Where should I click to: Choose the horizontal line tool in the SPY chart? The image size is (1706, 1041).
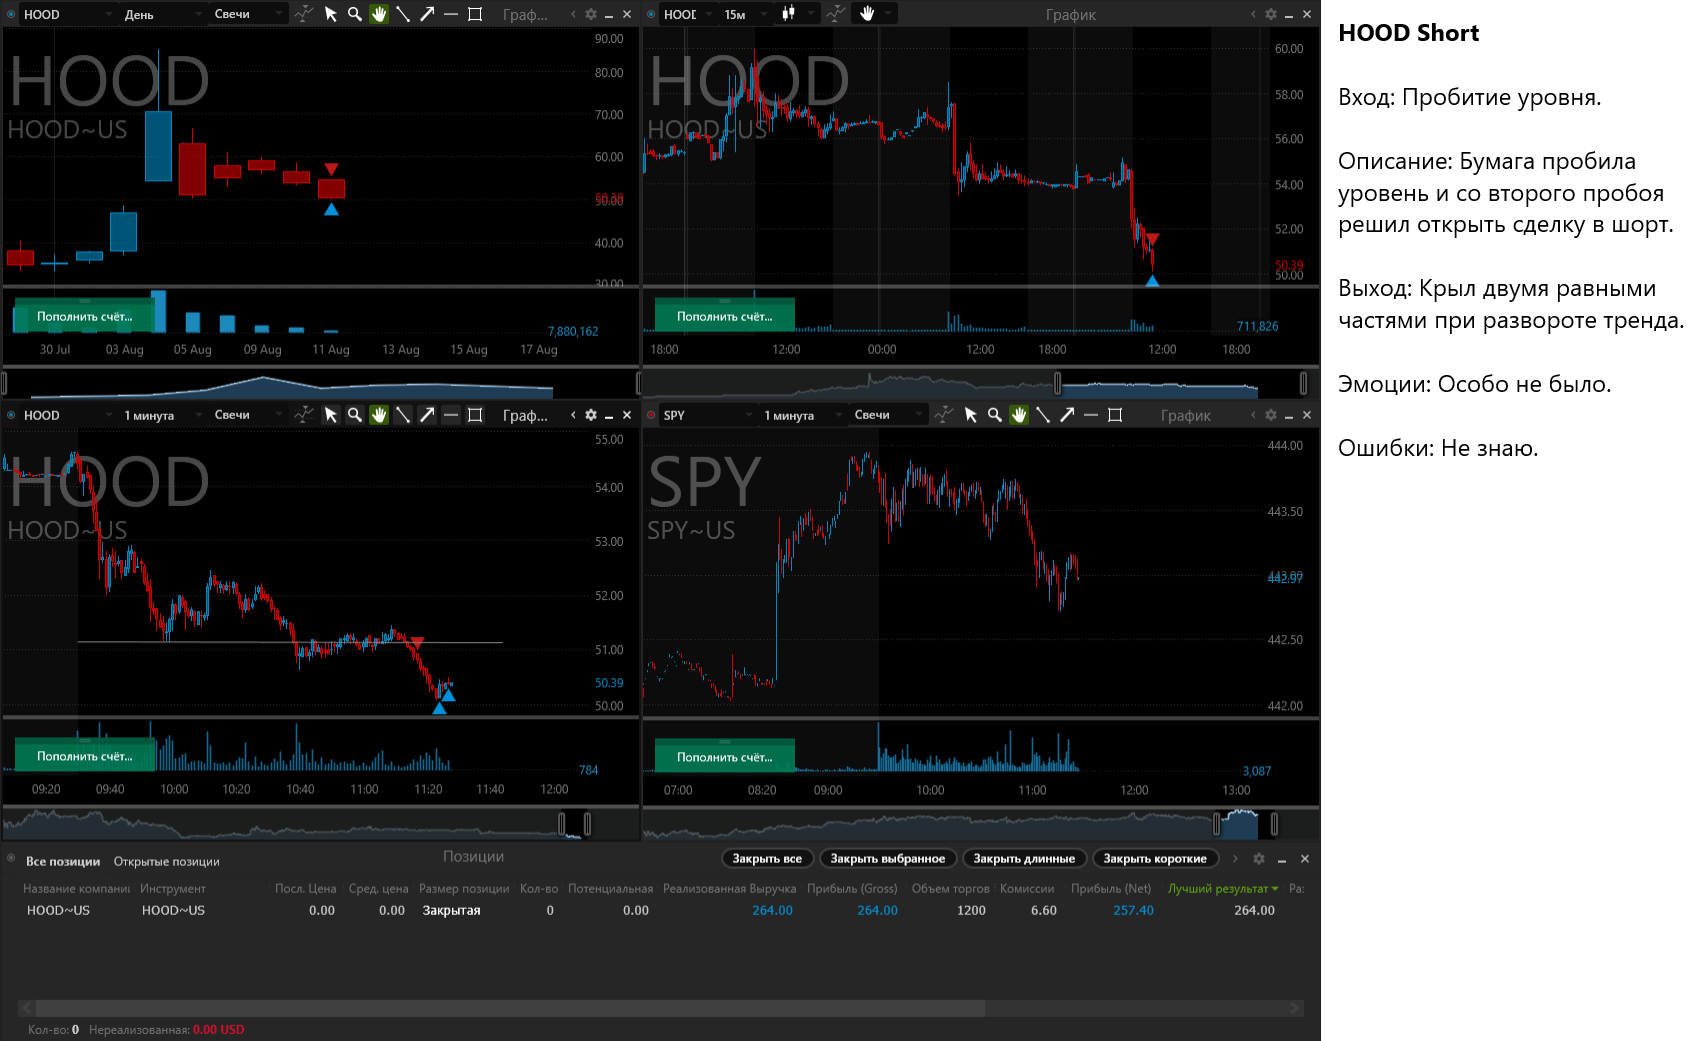pos(1091,415)
